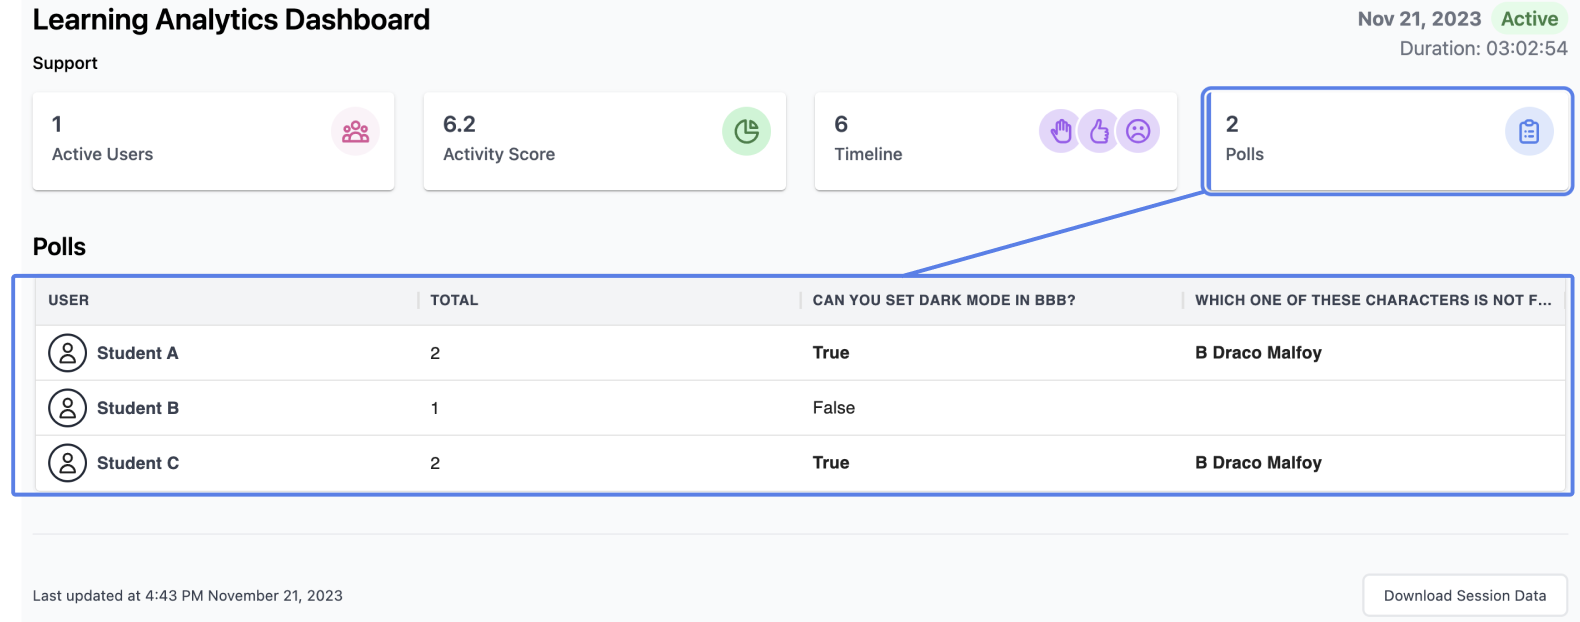
Task: Open the Active Users card
Action: [x=213, y=141]
